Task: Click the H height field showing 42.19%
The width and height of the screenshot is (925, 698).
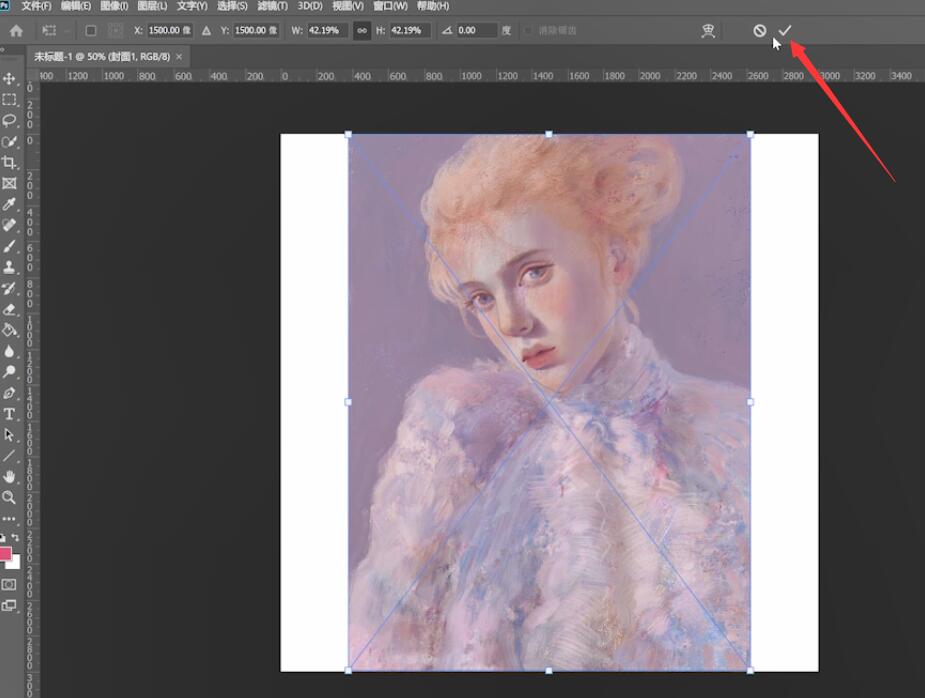Action: click(x=411, y=31)
